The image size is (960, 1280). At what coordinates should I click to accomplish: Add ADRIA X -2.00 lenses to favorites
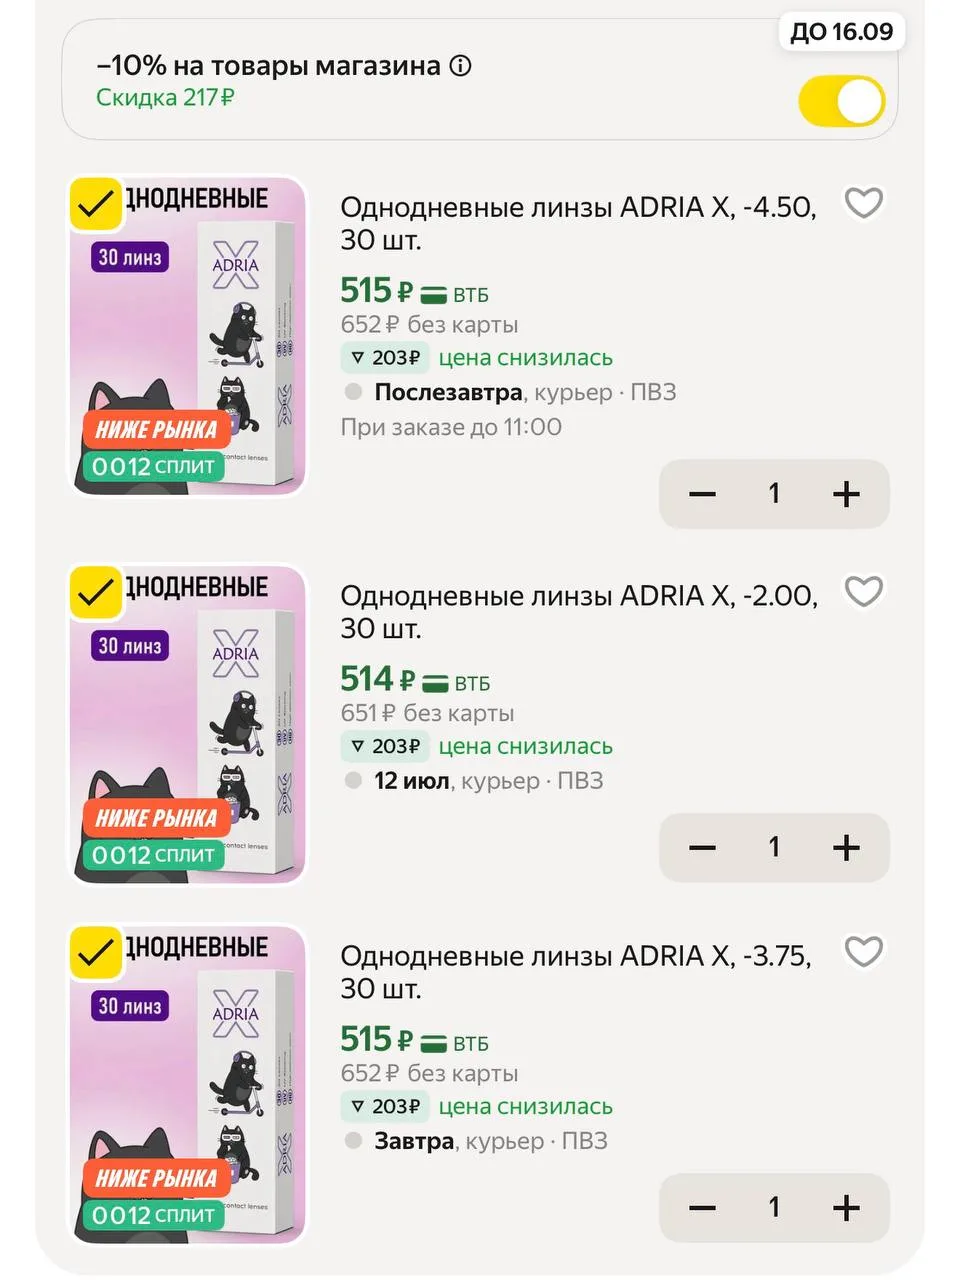[x=863, y=592]
